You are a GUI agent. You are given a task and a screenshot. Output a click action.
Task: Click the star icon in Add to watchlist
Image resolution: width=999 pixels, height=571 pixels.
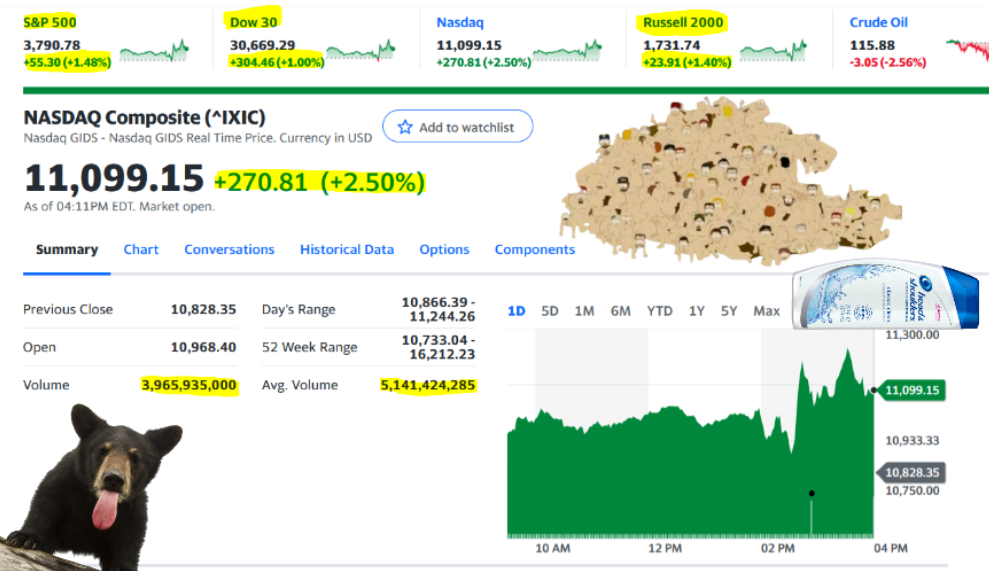(x=405, y=127)
